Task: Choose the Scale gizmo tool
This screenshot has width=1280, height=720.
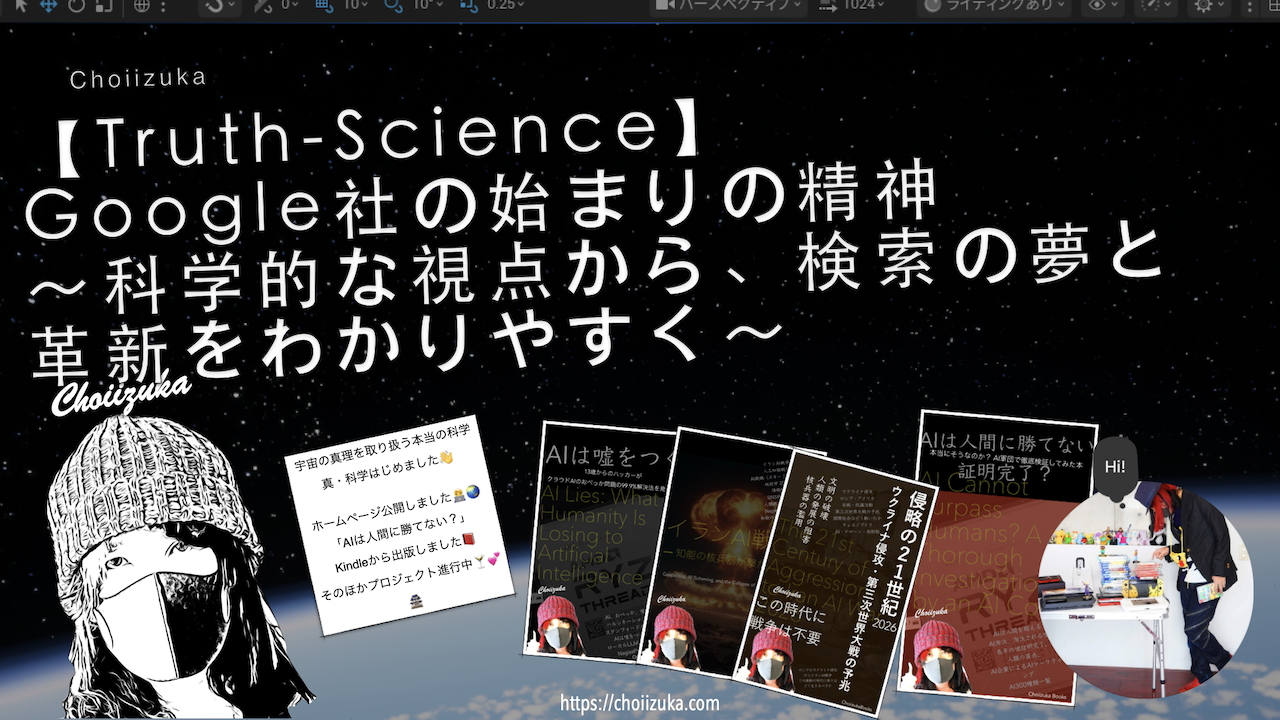Action: click(x=104, y=5)
